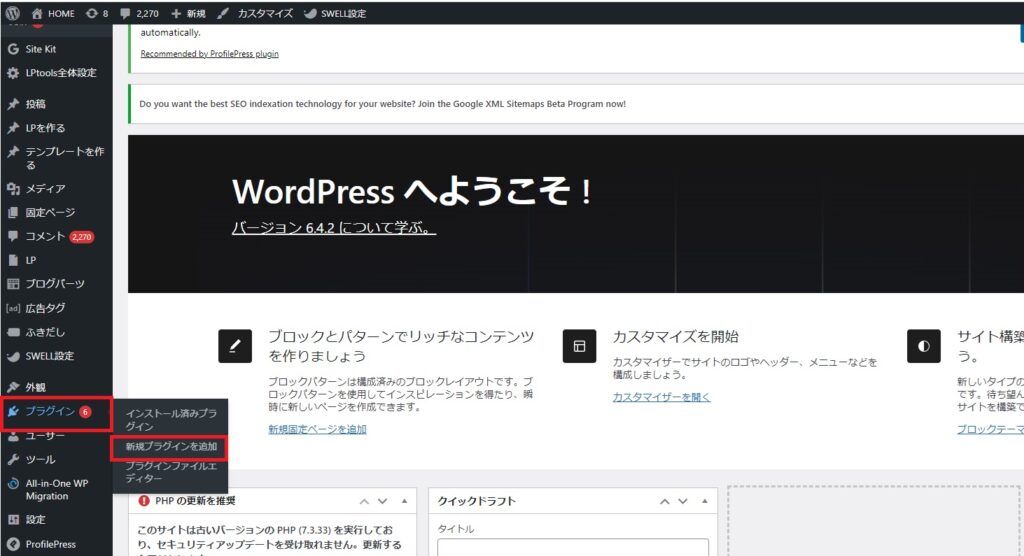
Task: Open プラグイン menu with badge 6
Action: pyautogui.click(x=57, y=414)
